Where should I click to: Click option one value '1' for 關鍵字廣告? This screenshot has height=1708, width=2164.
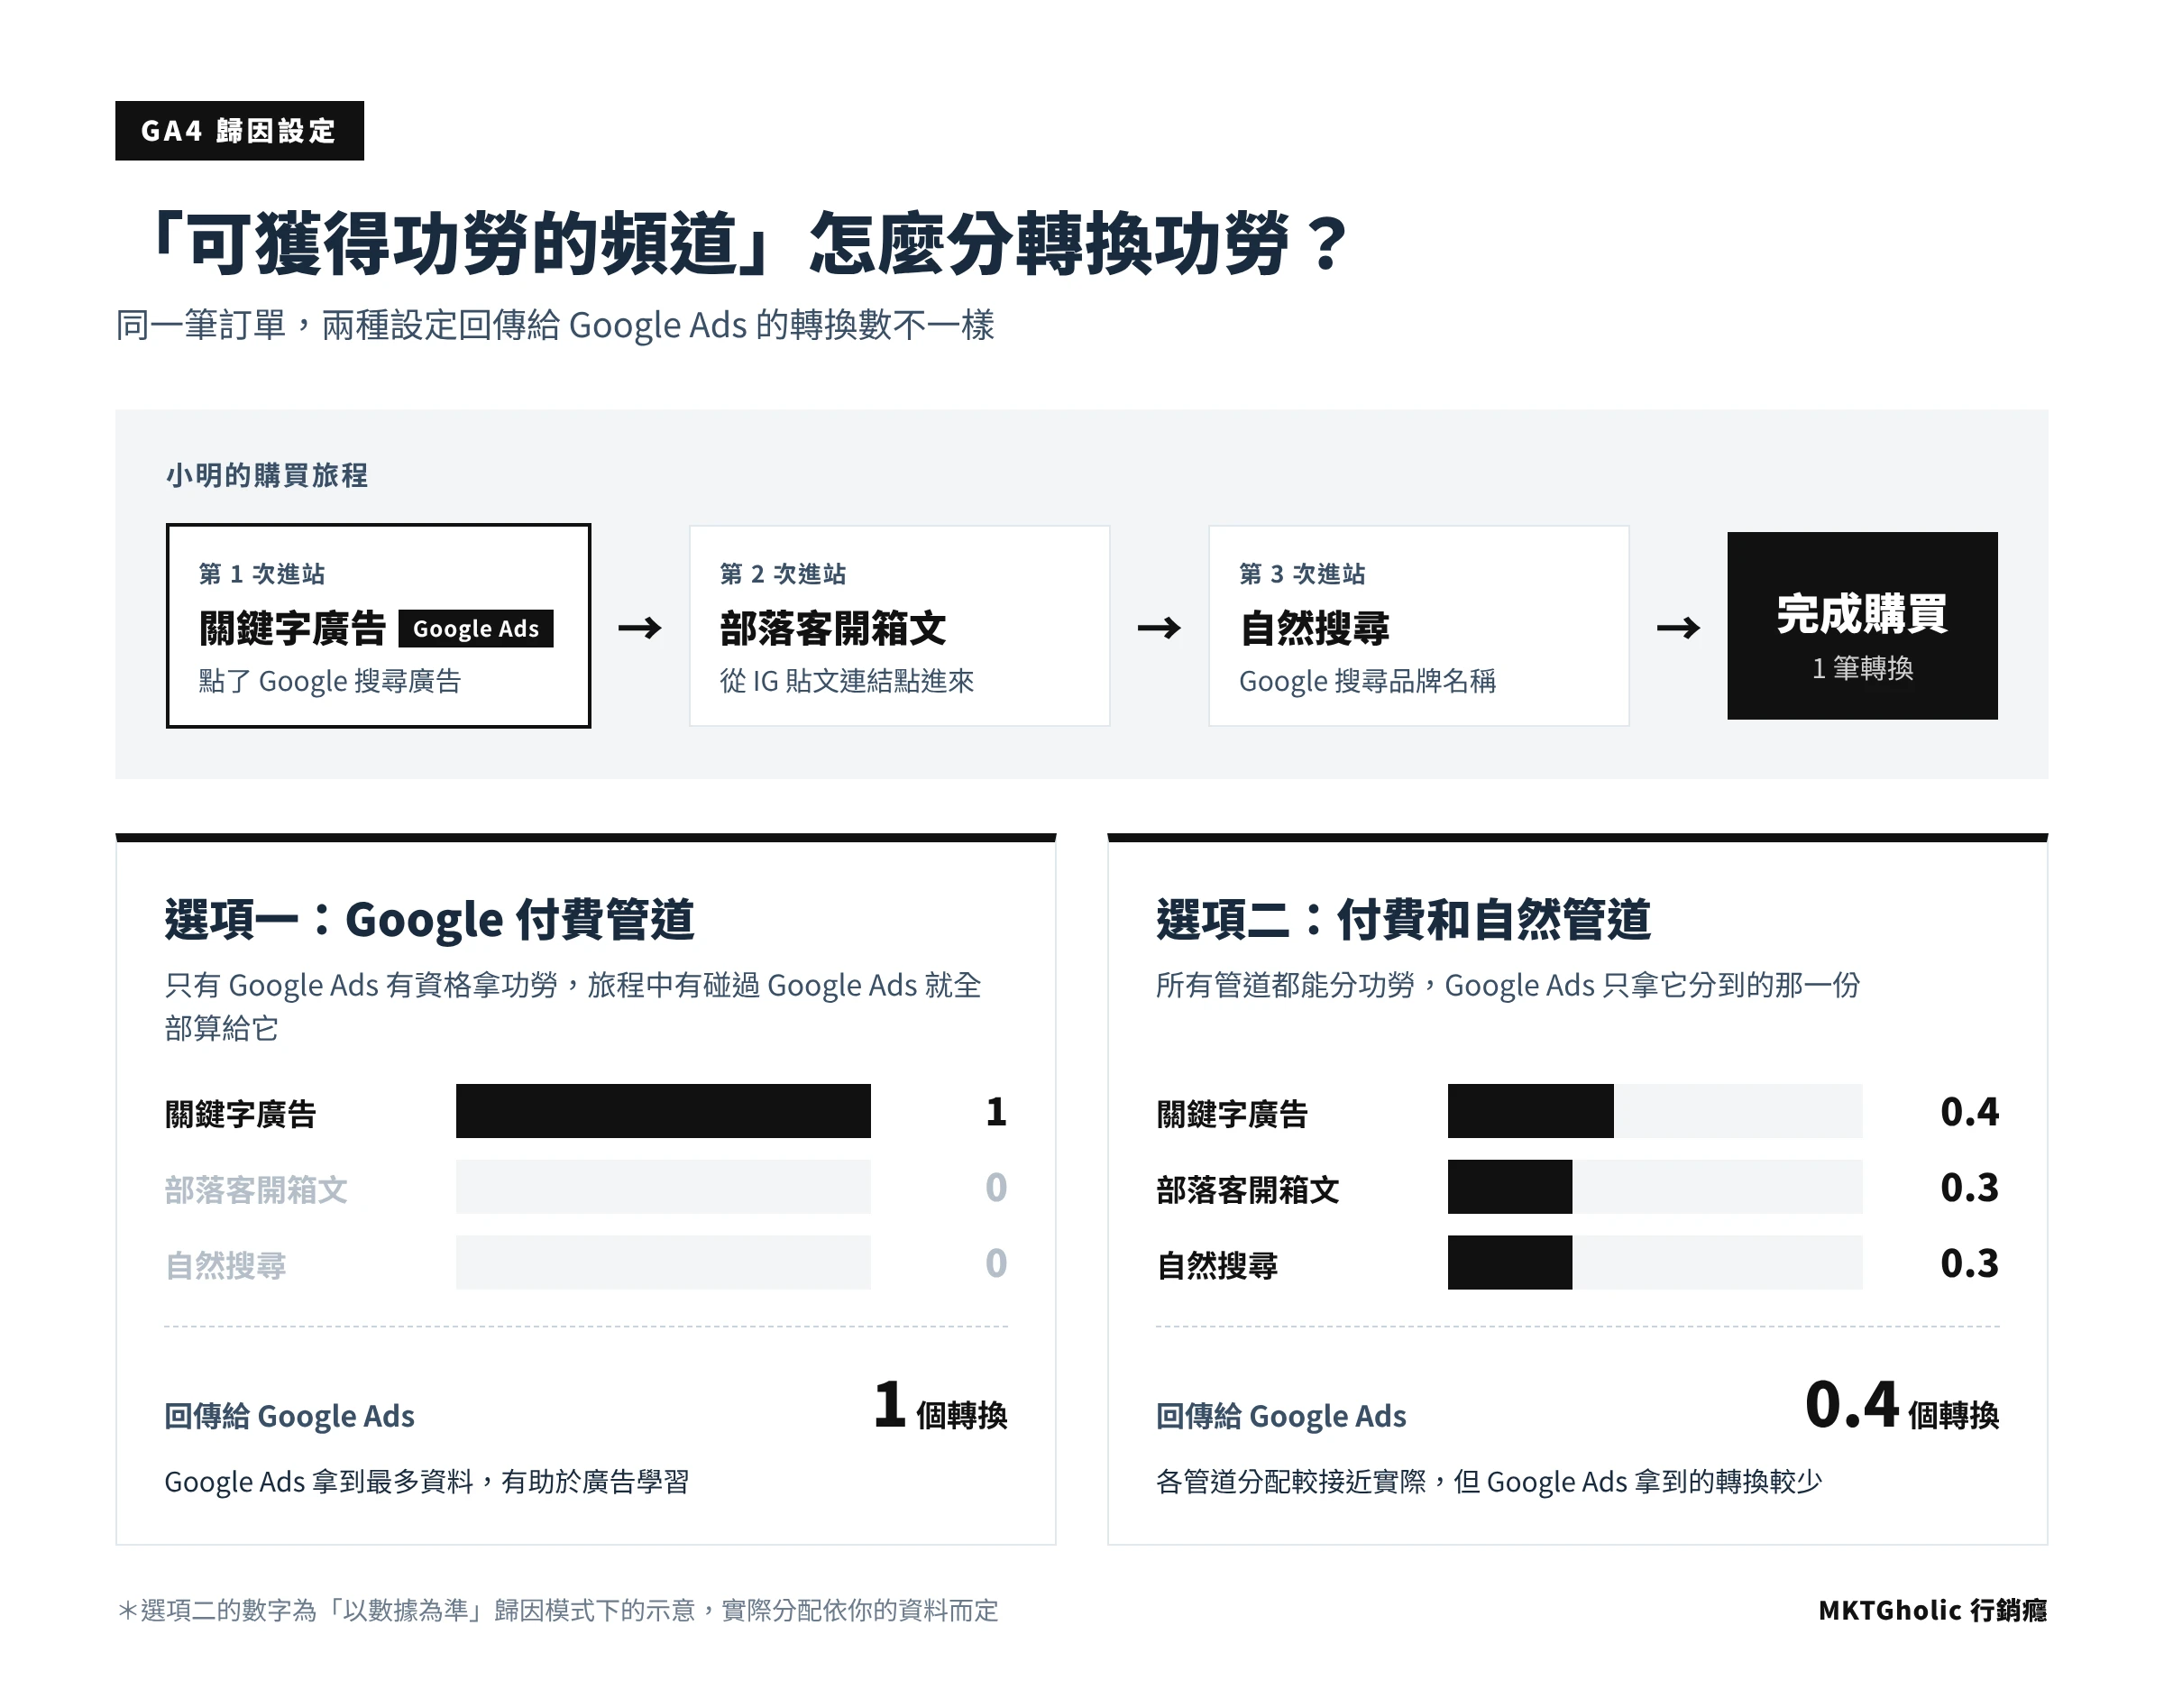(x=996, y=1112)
